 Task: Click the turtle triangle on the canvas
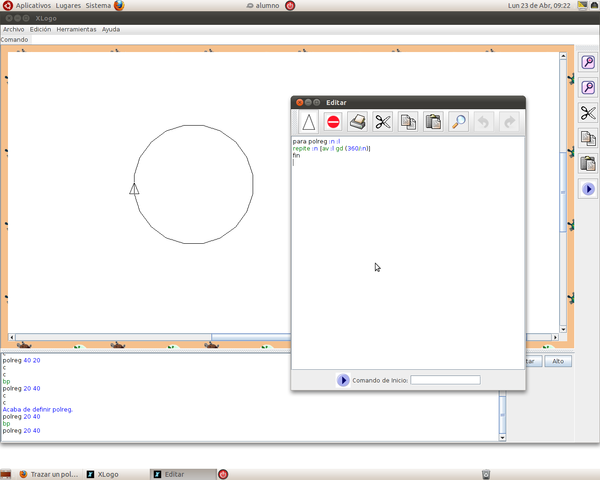pos(134,189)
